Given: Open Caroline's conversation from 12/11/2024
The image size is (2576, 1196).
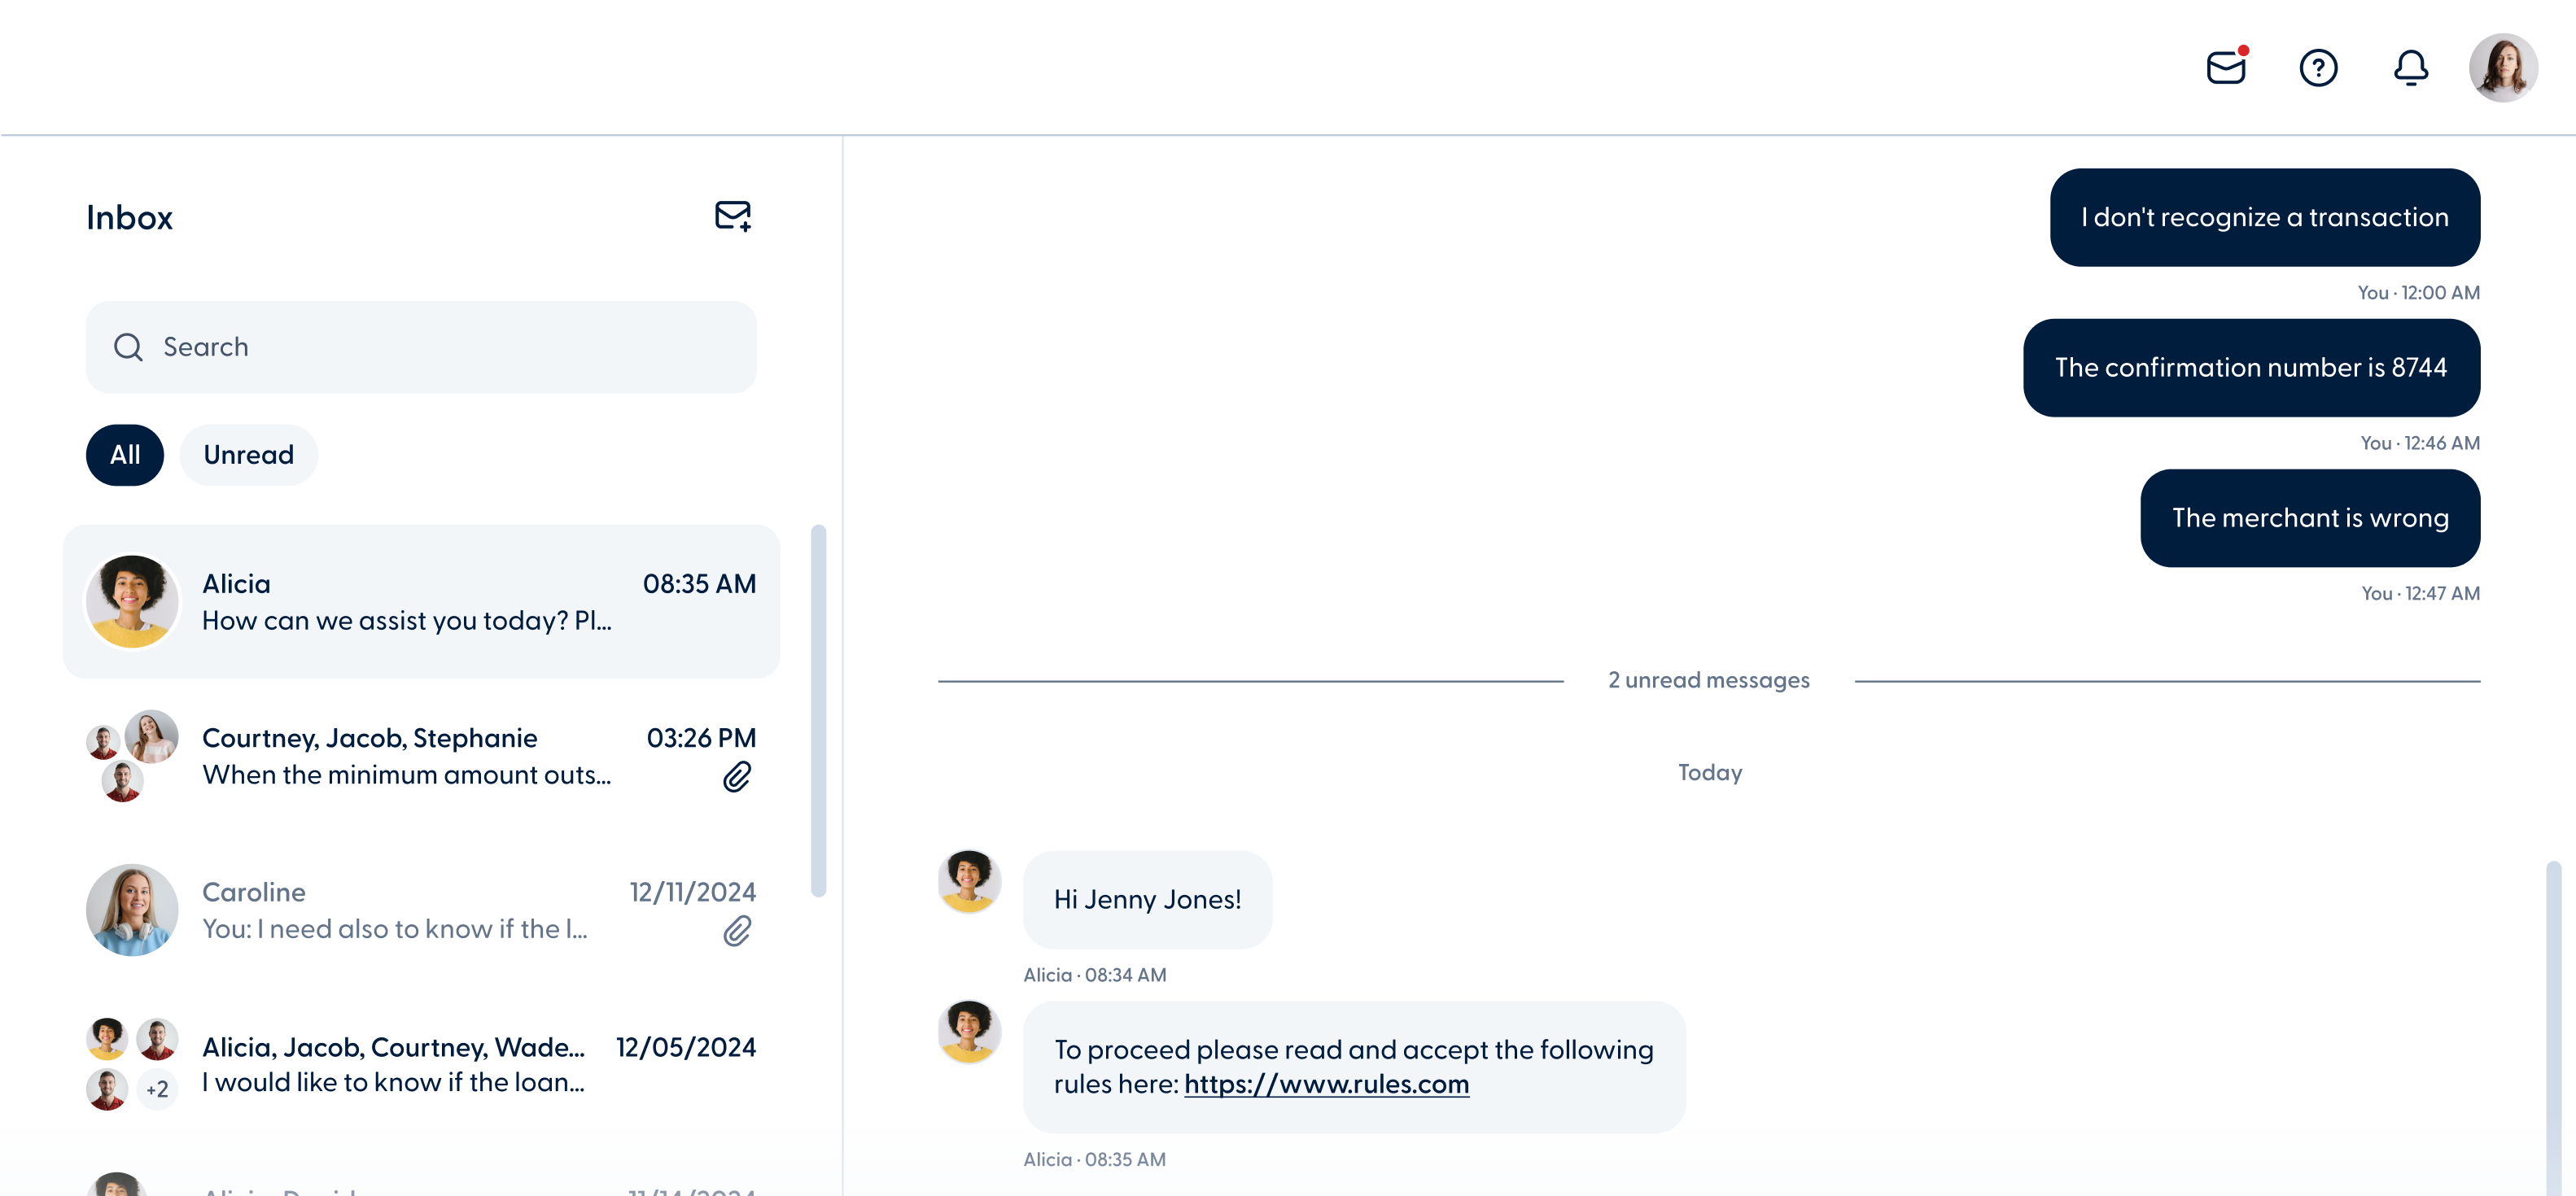Looking at the screenshot, I should tap(421, 910).
